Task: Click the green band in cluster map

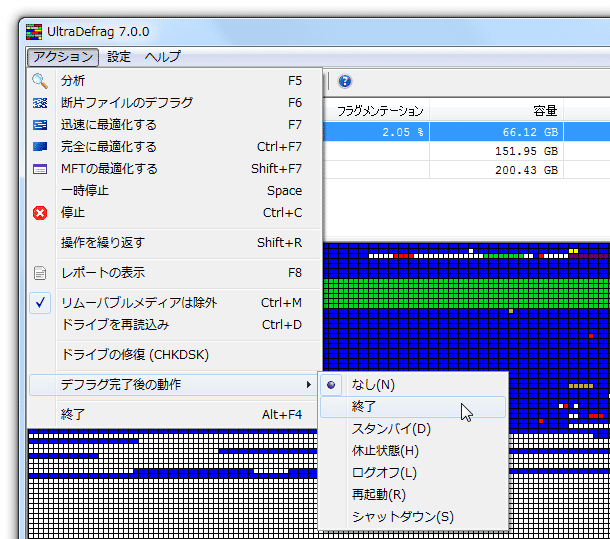Action: click(x=466, y=294)
